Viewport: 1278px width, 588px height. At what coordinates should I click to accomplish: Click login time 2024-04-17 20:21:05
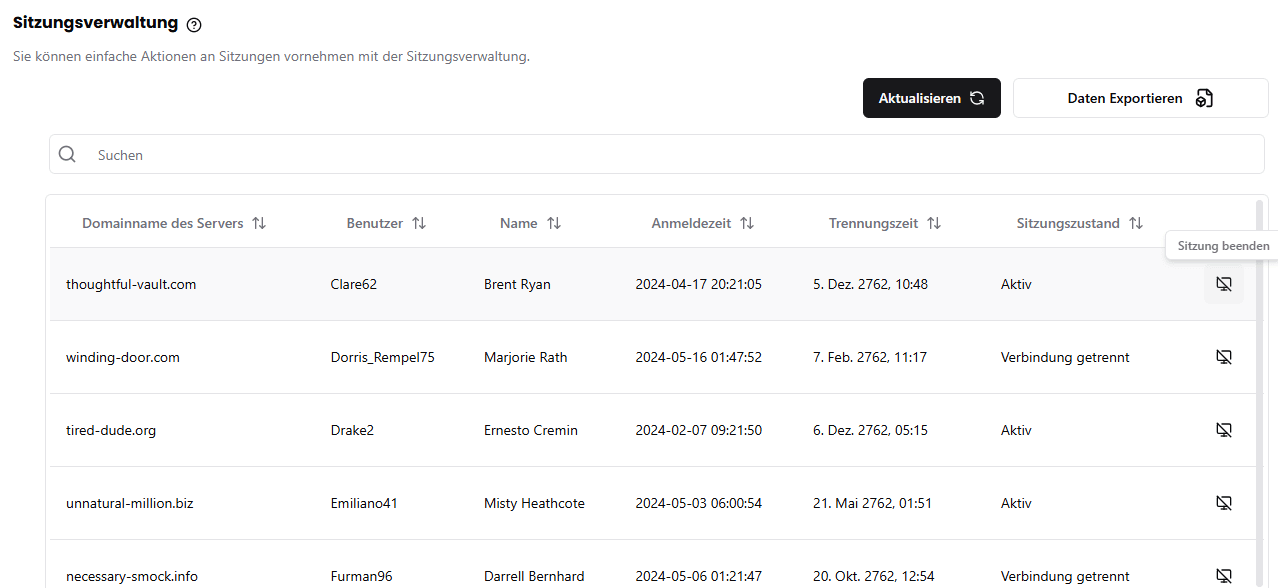[699, 284]
